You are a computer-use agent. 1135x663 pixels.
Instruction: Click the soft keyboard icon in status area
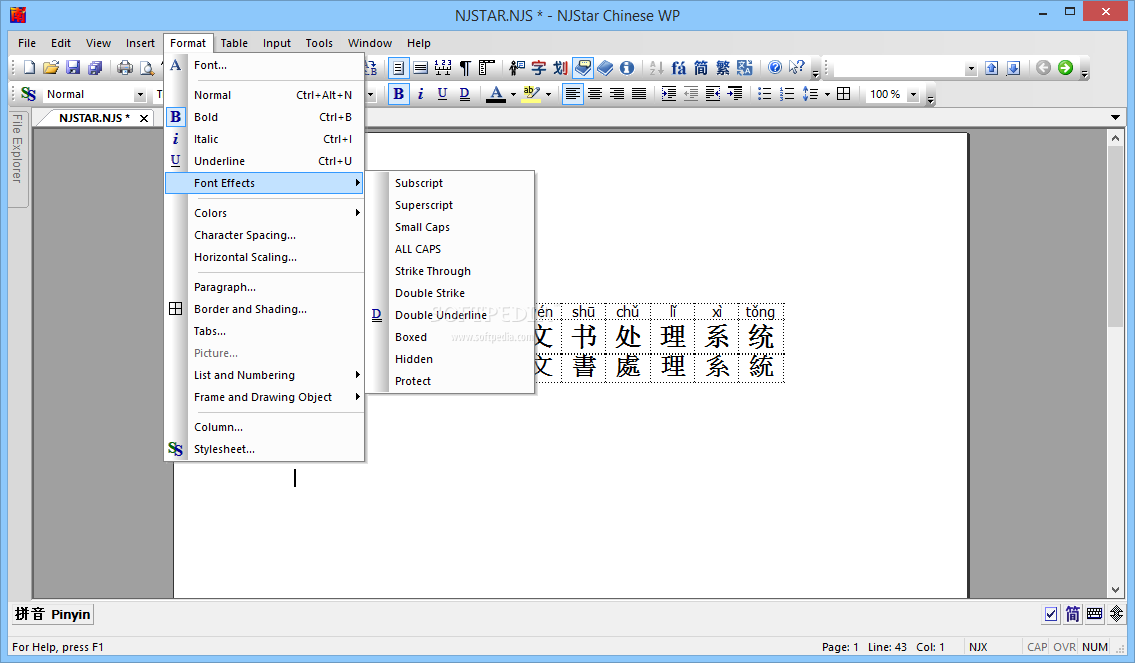1094,614
